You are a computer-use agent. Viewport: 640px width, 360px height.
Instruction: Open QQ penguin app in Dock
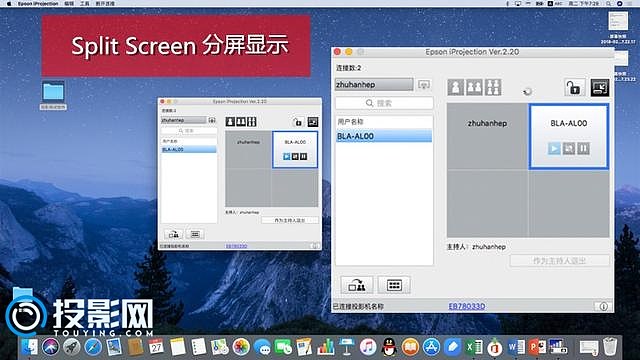[389, 347]
